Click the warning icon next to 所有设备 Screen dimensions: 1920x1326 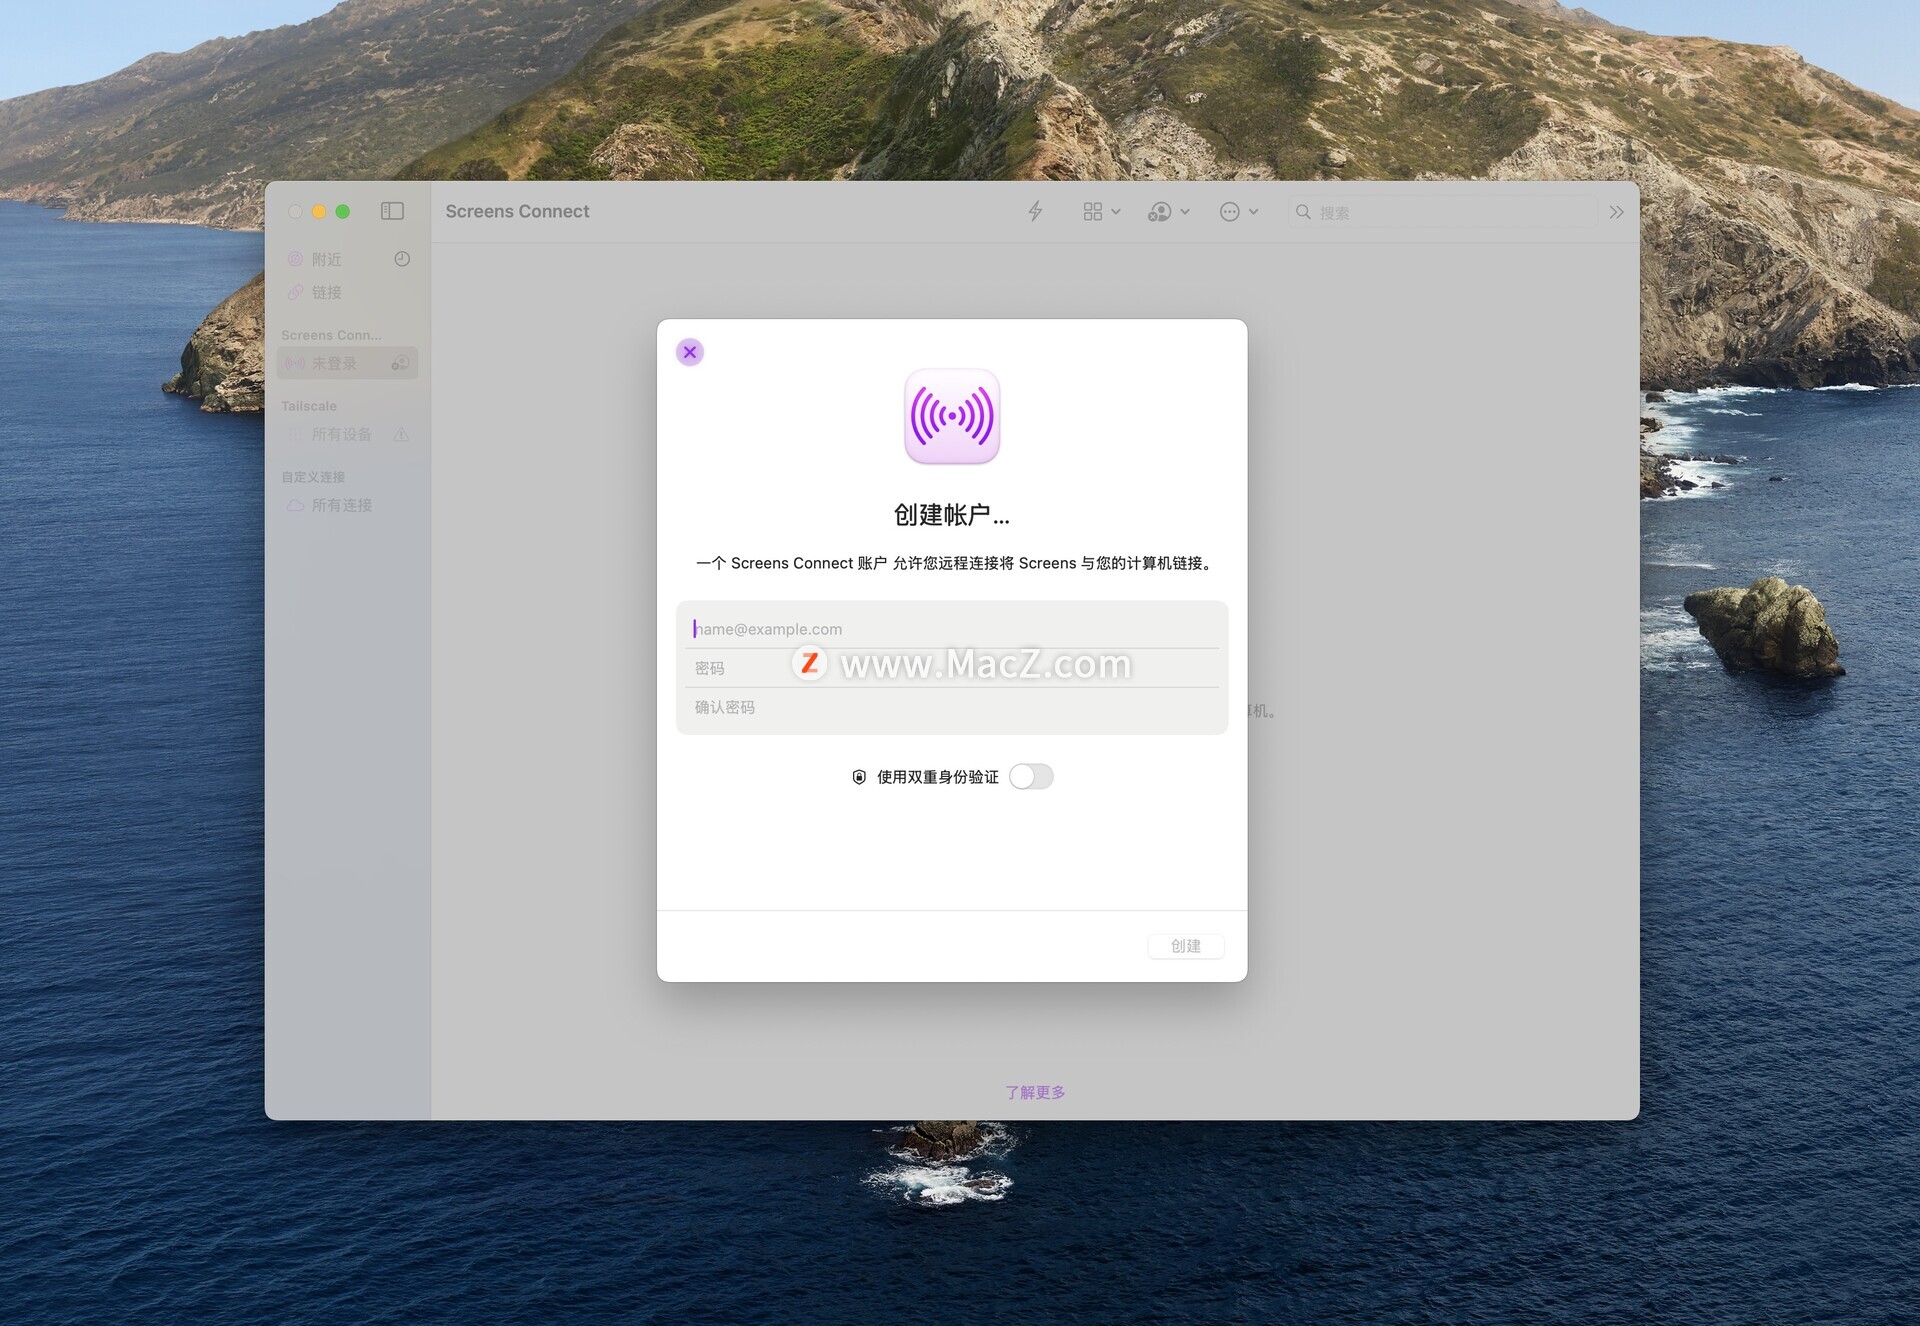click(401, 434)
